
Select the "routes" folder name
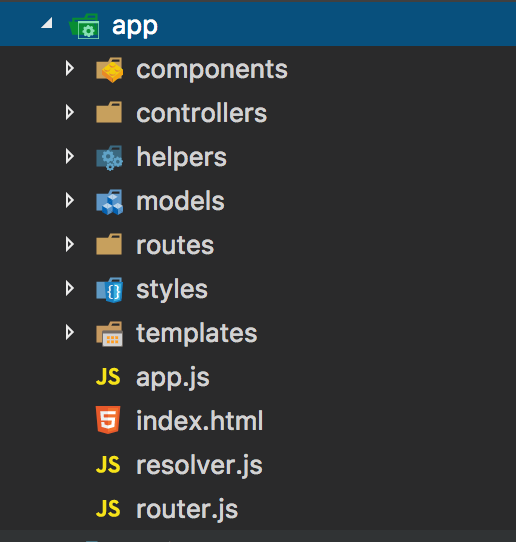coord(175,245)
